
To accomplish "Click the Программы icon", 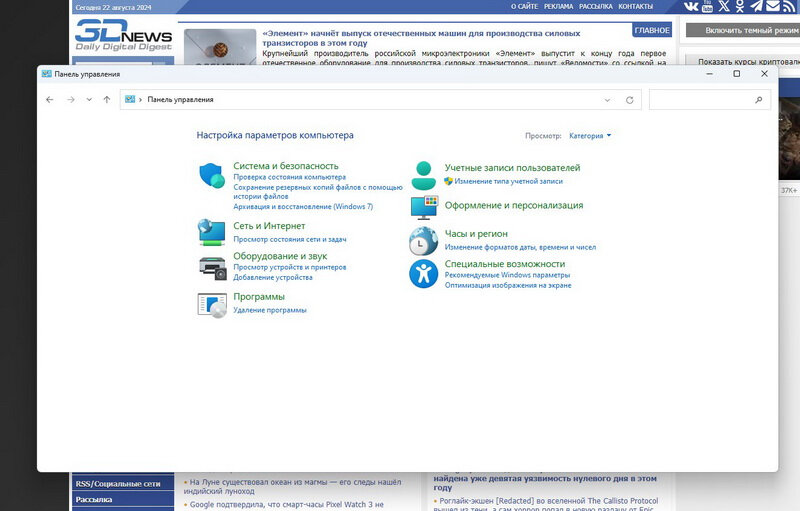I will [212, 305].
